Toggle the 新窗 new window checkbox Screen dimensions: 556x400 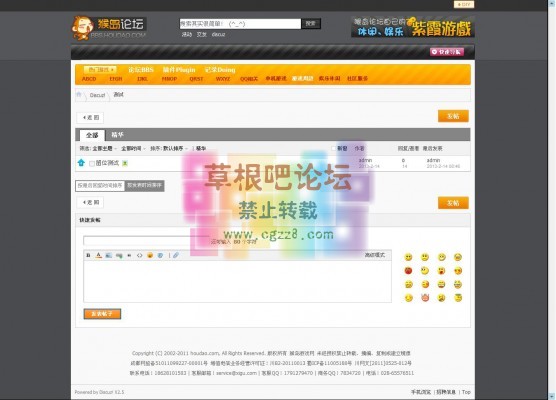333,148
